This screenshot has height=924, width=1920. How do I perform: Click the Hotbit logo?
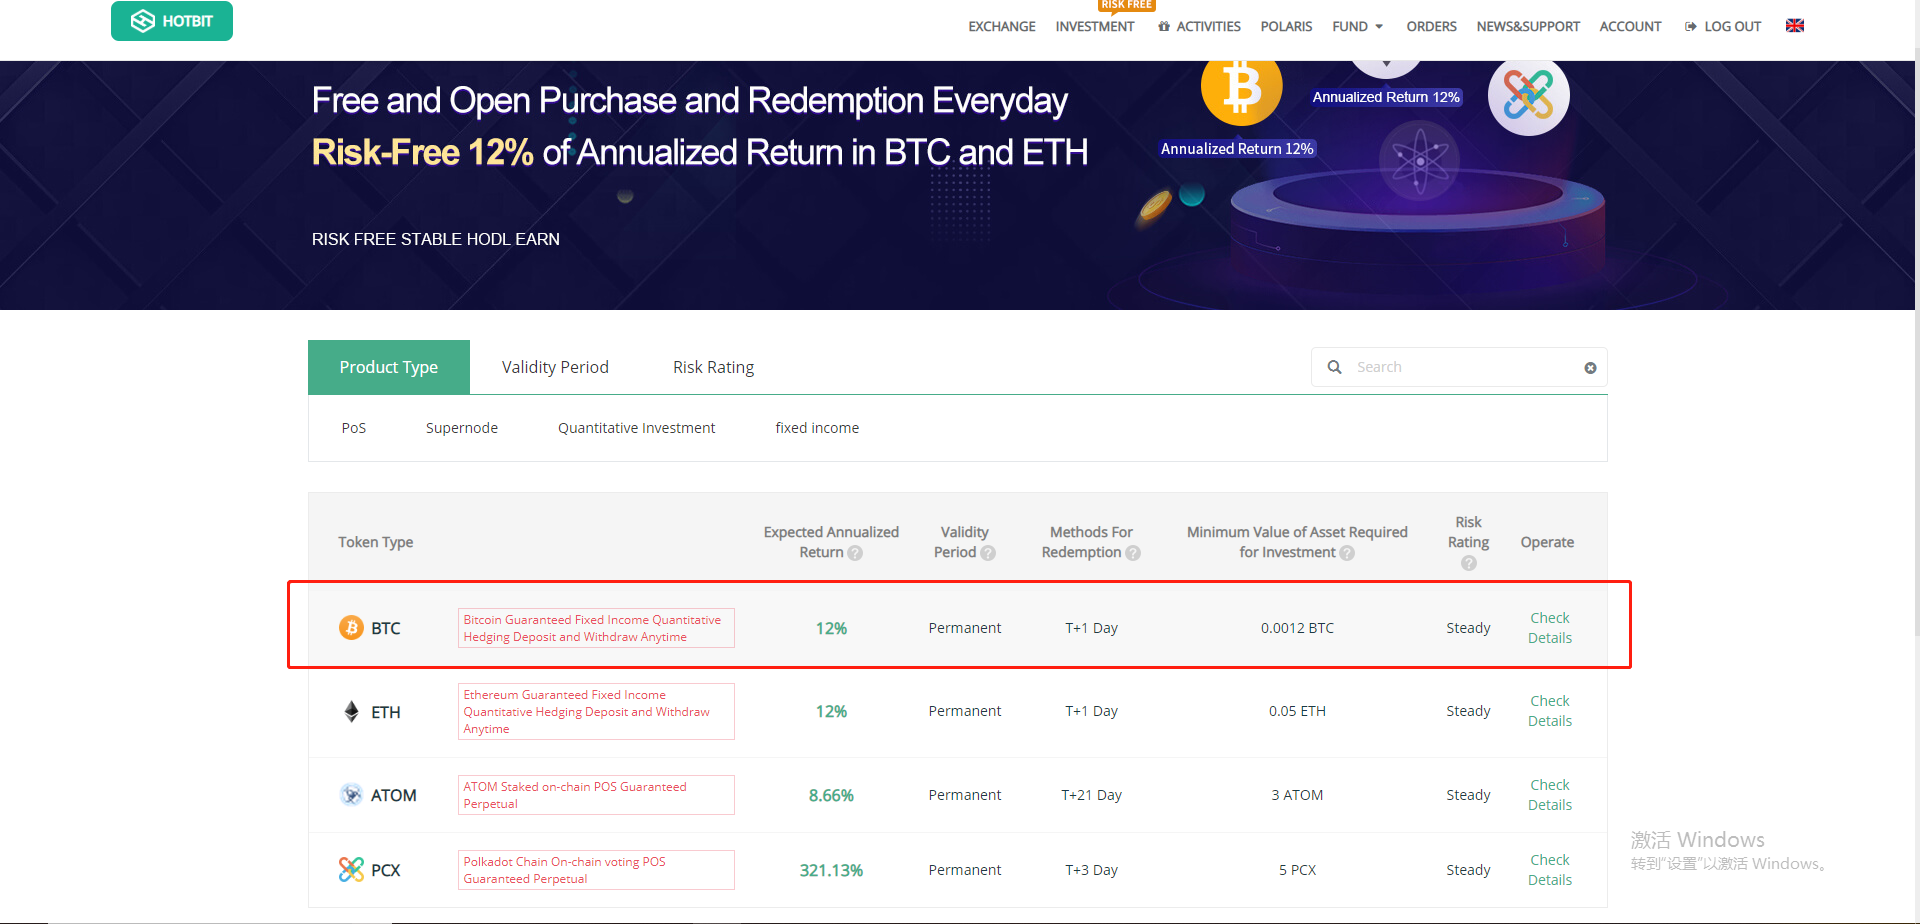[172, 21]
